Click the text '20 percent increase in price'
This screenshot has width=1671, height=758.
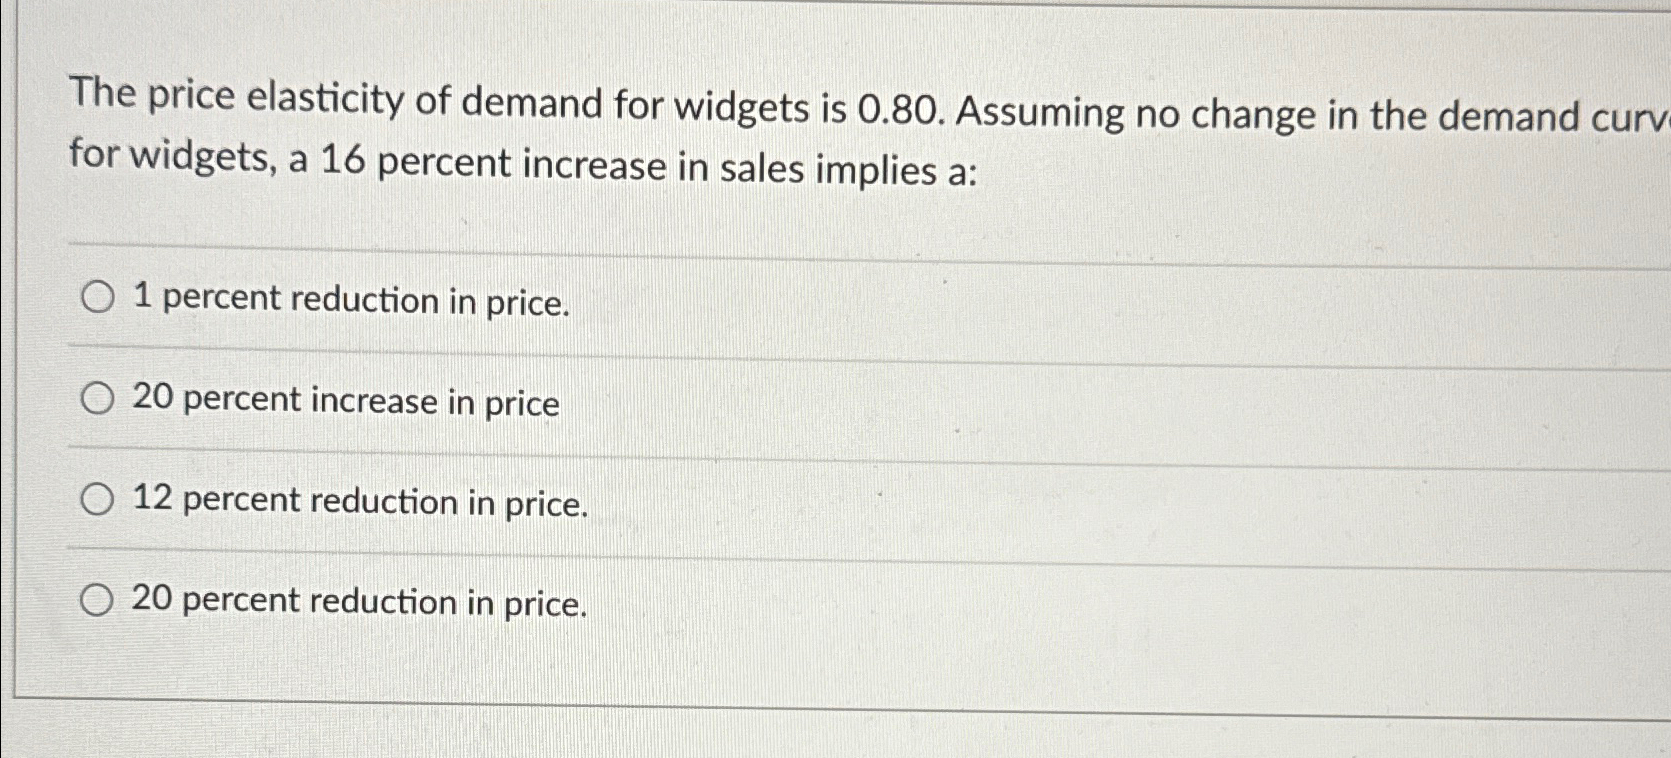click(x=345, y=401)
